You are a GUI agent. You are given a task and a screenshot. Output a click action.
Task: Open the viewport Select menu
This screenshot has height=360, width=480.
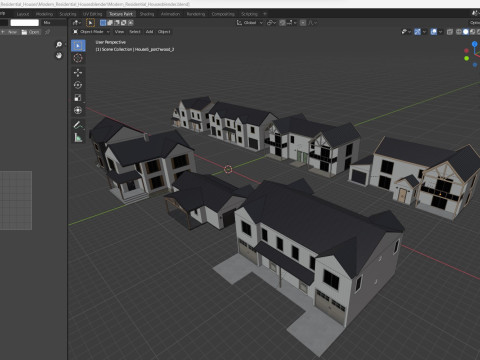coord(135,32)
